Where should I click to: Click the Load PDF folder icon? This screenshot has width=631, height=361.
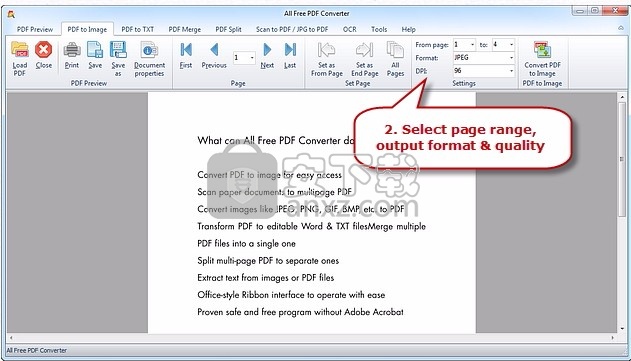click(x=19, y=50)
